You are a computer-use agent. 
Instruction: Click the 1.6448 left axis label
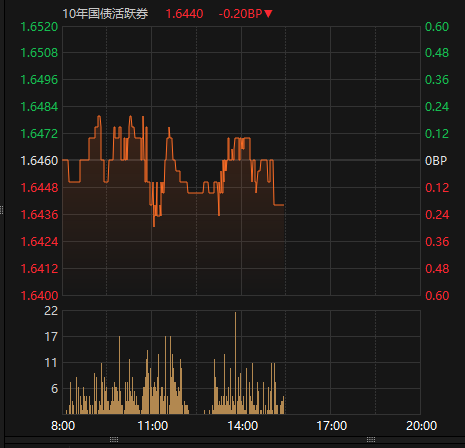pyautogui.click(x=39, y=188)
